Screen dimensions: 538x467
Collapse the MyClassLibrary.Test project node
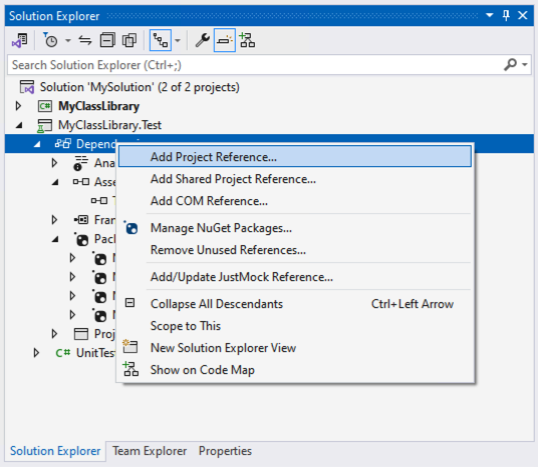(19, 126)
